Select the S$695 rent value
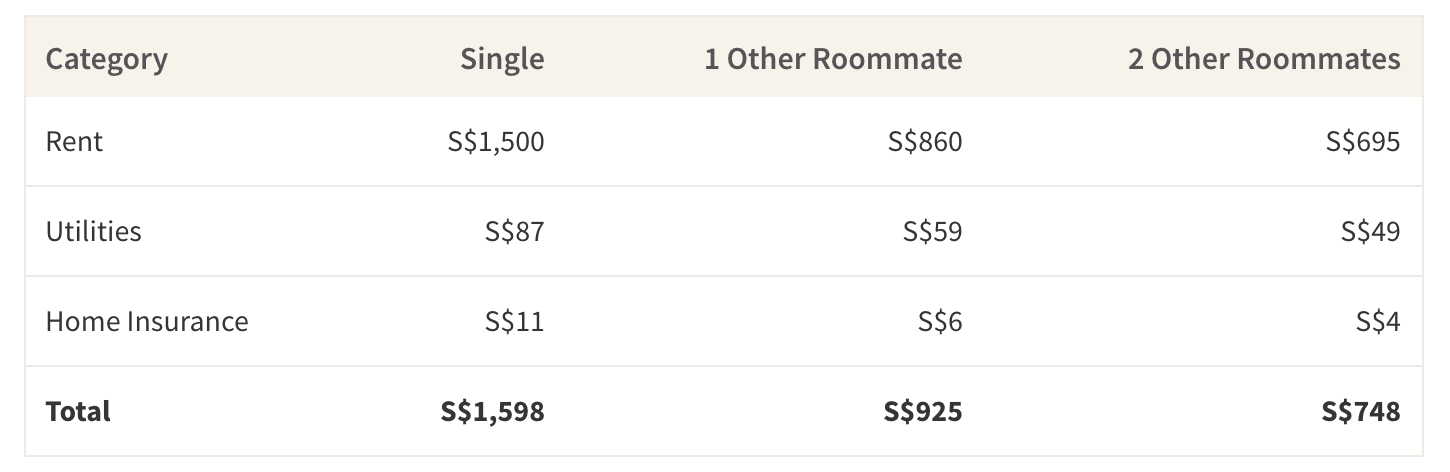 [x=1363, y=141]
